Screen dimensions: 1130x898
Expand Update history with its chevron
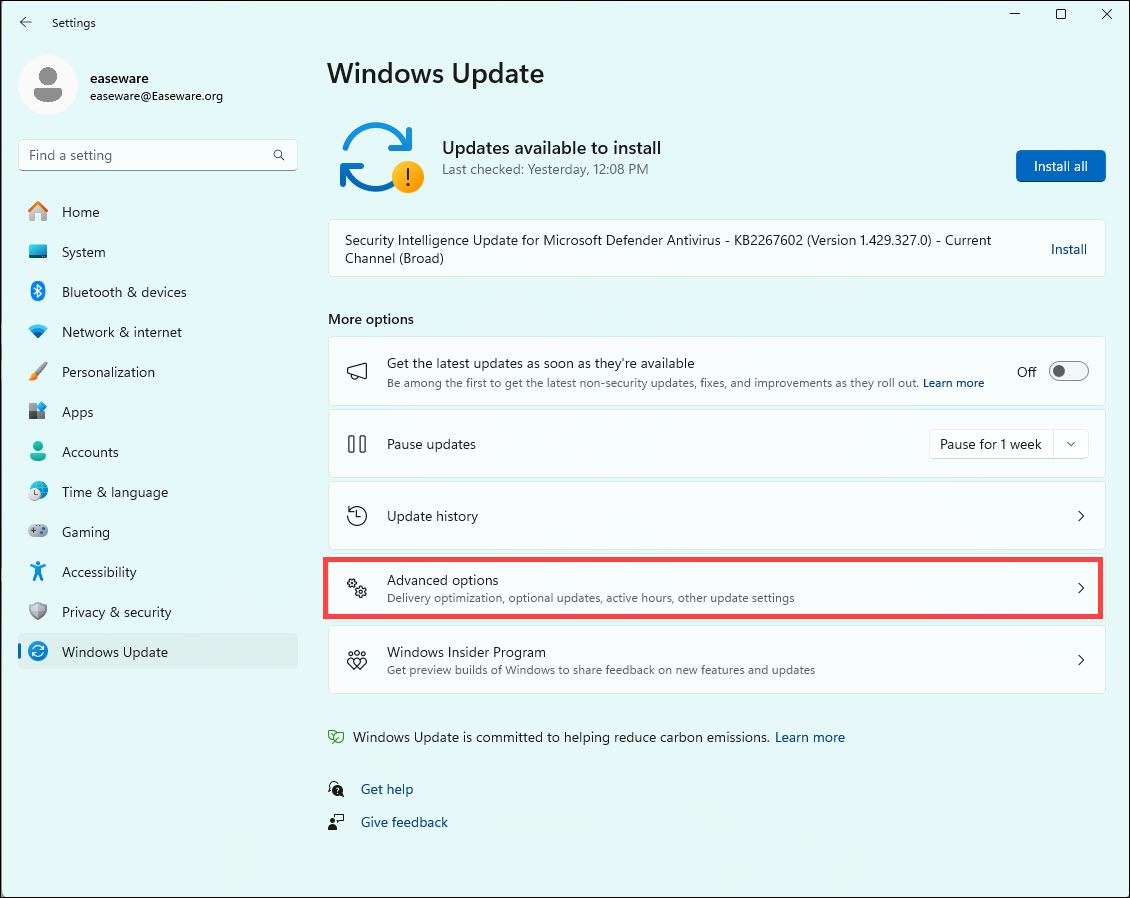pyautogui.click(x=1081, y=516)
